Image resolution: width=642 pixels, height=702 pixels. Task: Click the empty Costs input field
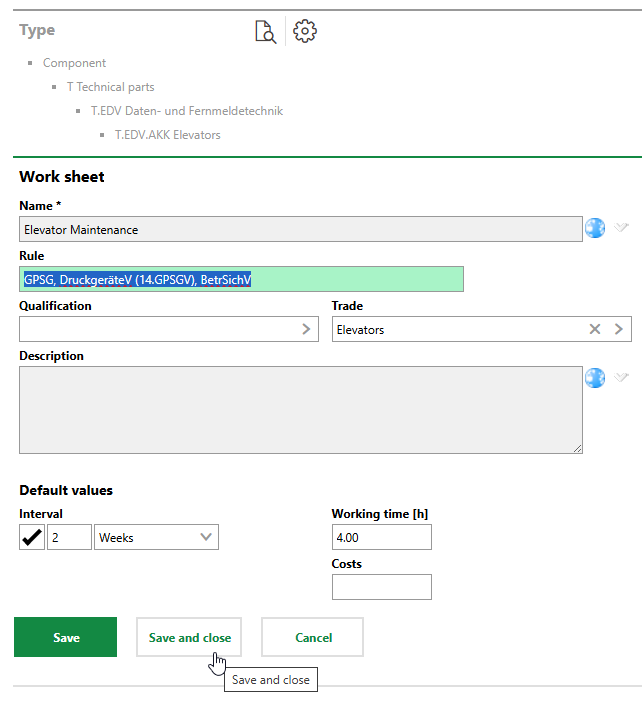pyautogui.click(x=381, y=587)
